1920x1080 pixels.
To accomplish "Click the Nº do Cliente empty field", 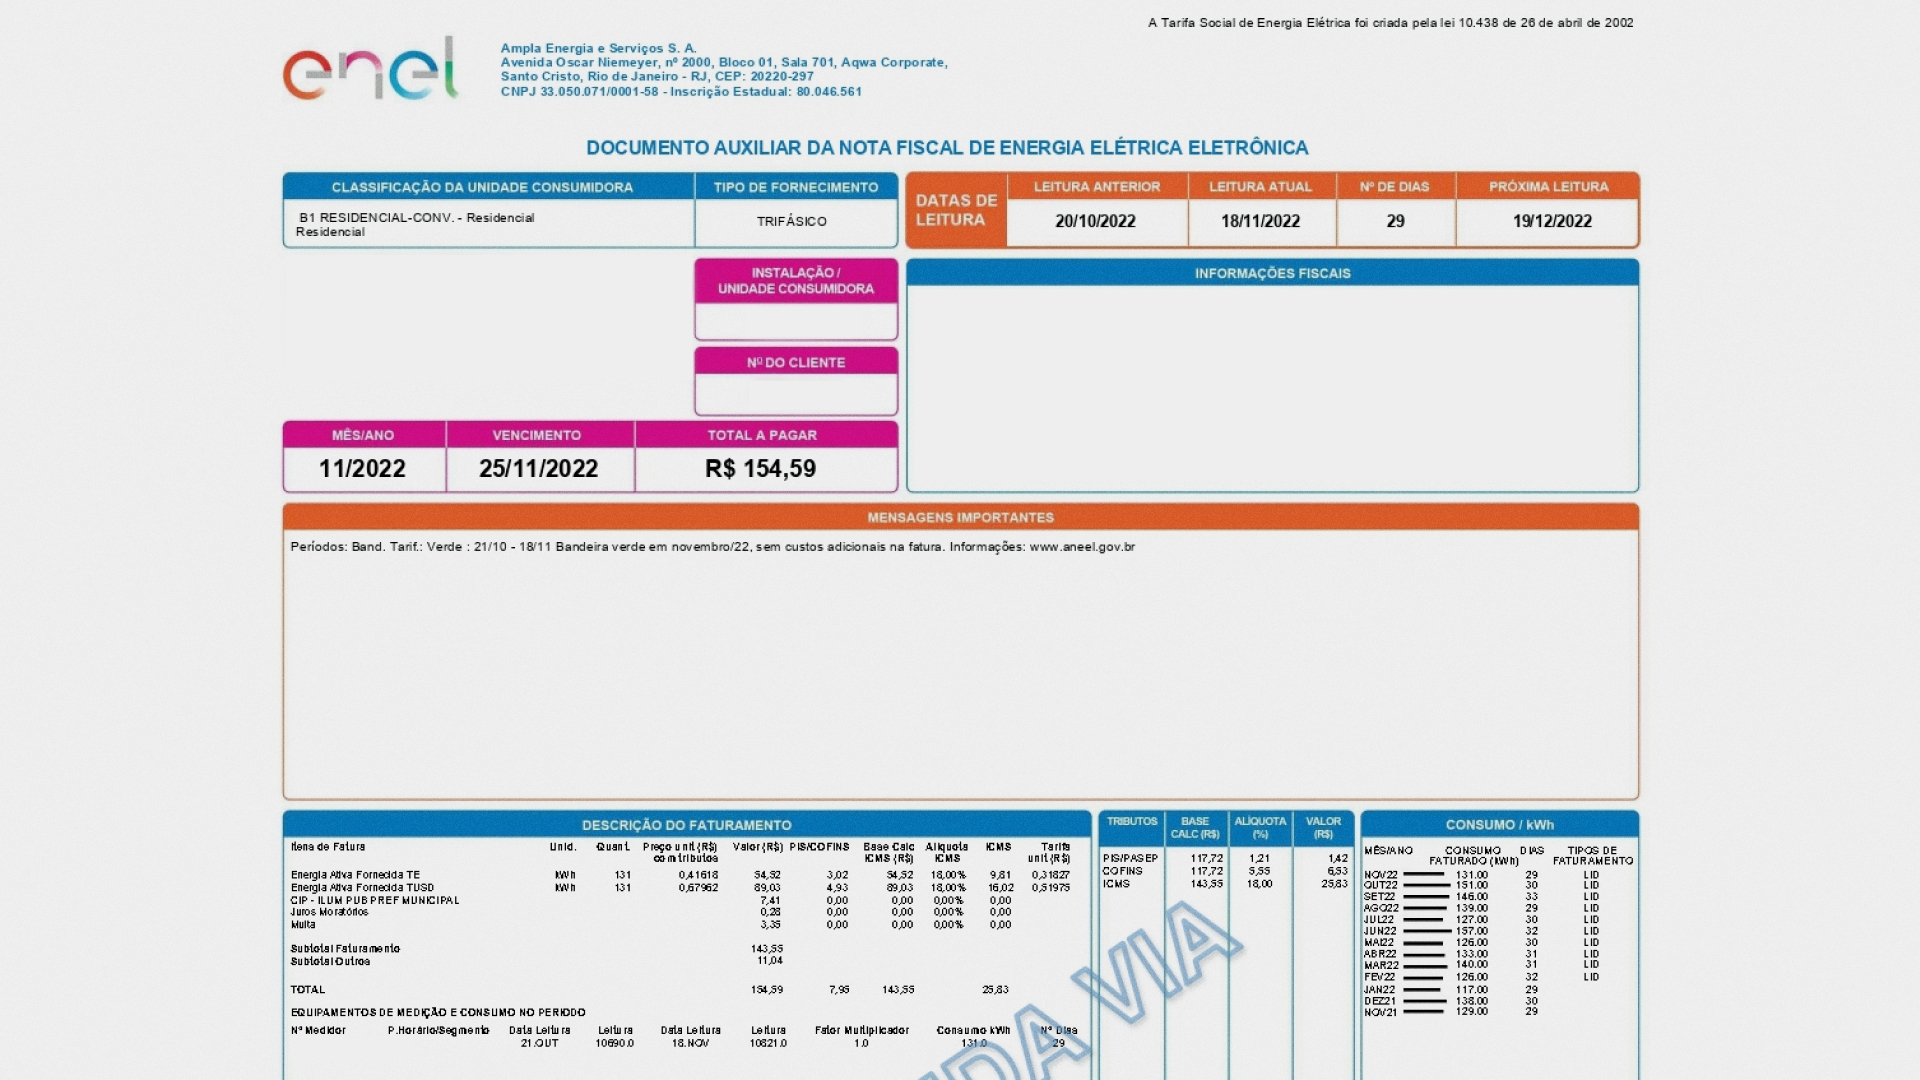I will coord(796,394).
